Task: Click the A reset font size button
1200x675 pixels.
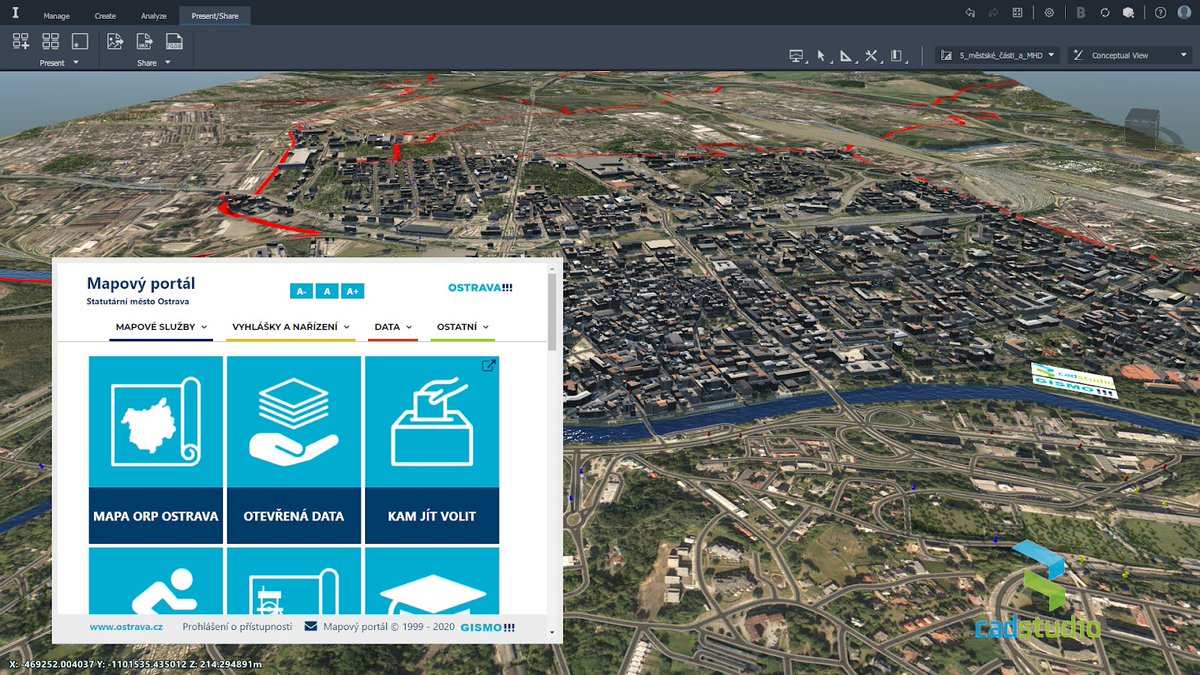Action: 327,291
